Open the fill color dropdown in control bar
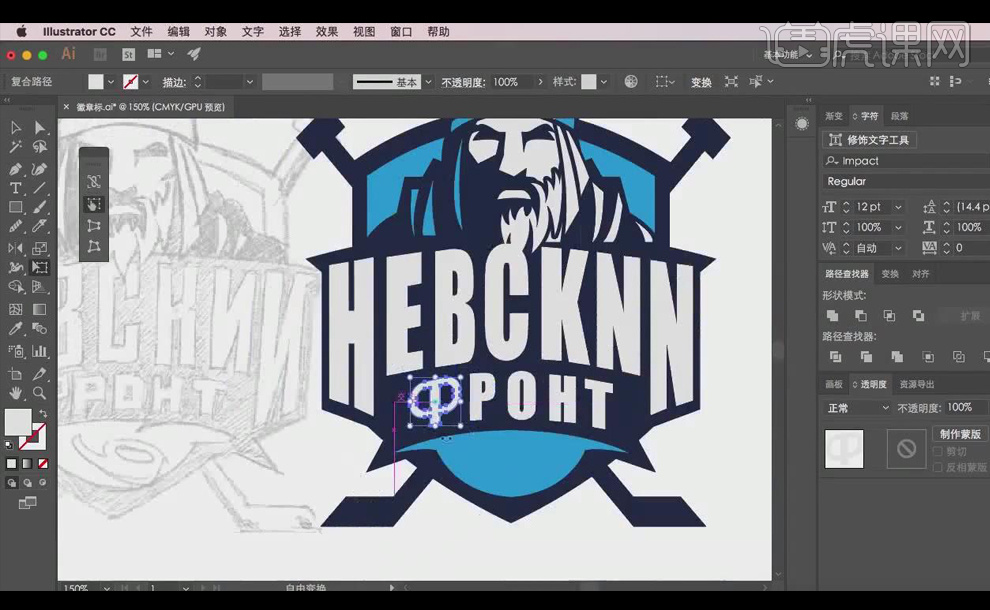 pos(111,82)
